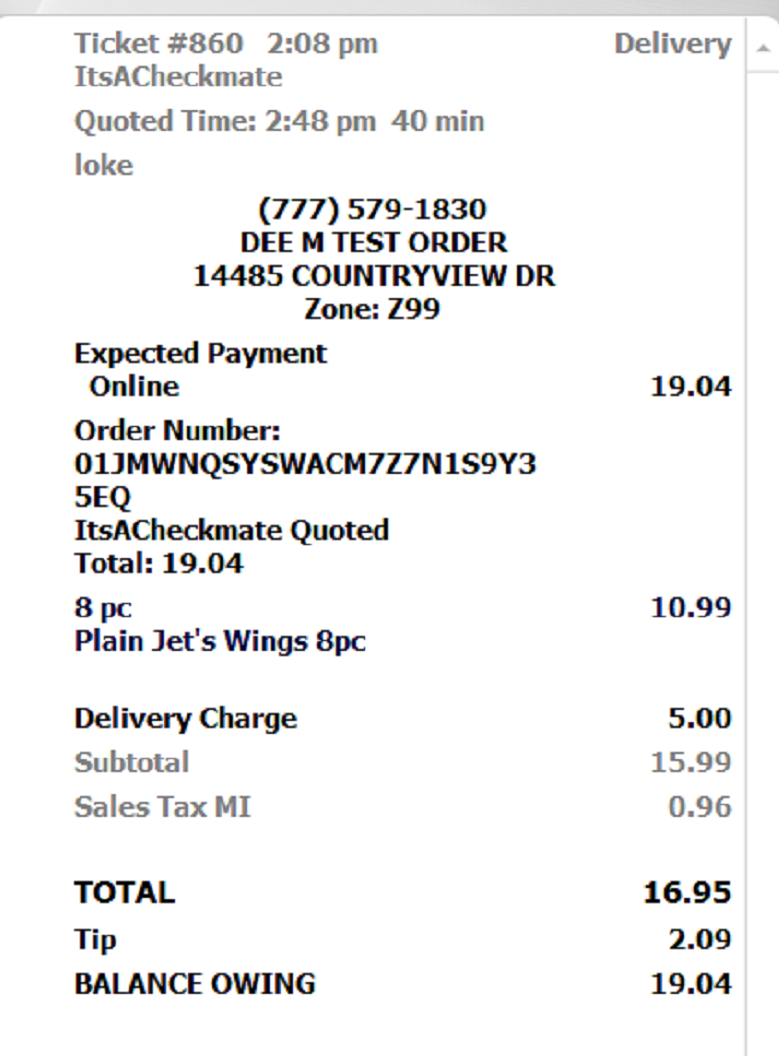The image size is (779, 1056).
Task: Click the customer phone number (777) 579-1830
Action: click(372, 209)
